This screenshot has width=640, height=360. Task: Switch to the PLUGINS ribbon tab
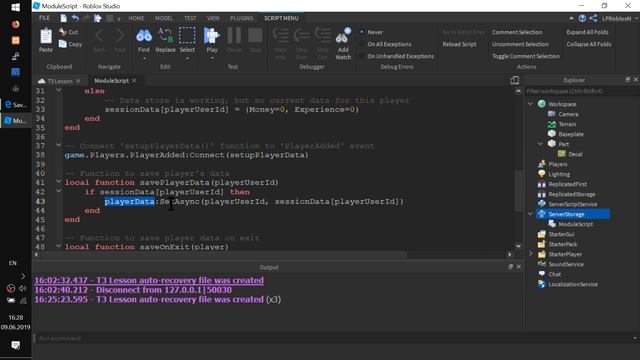click(241, 18)
